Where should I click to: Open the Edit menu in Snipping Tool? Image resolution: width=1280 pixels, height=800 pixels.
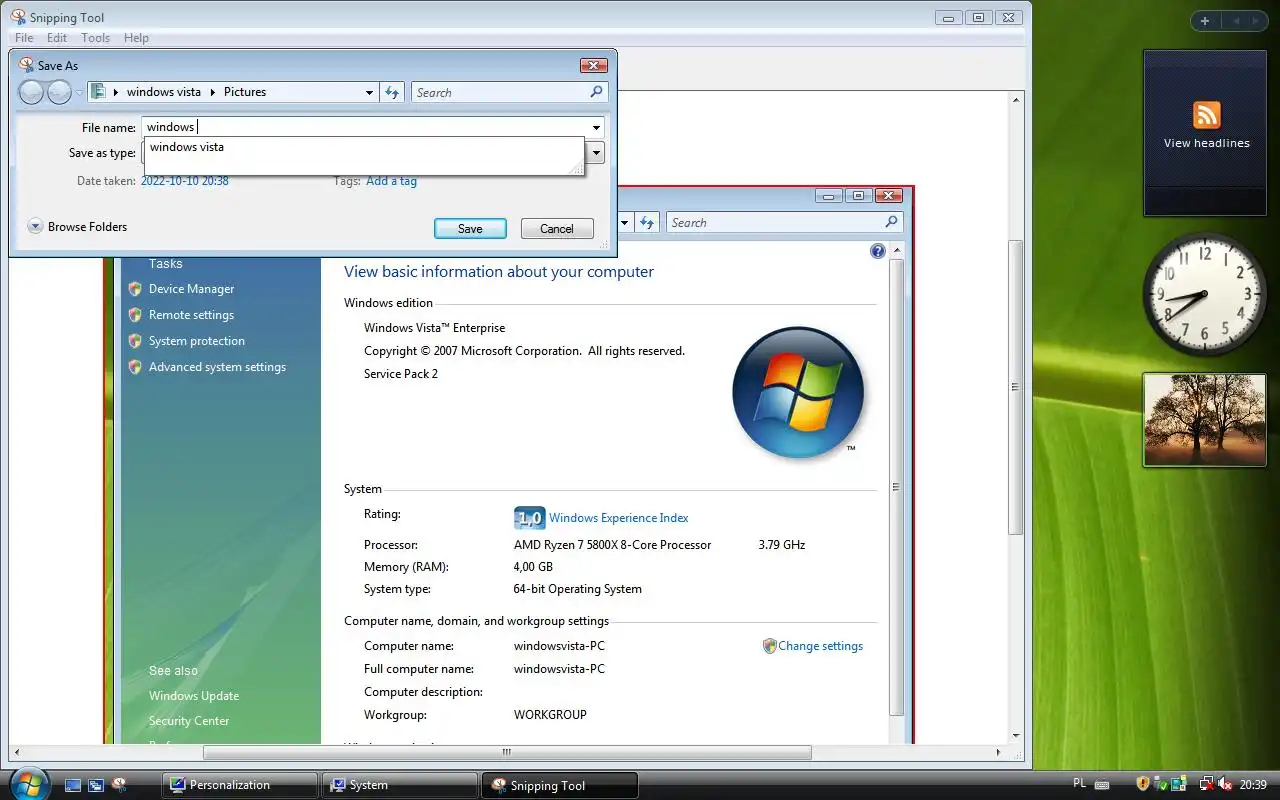tap(57, 38)
